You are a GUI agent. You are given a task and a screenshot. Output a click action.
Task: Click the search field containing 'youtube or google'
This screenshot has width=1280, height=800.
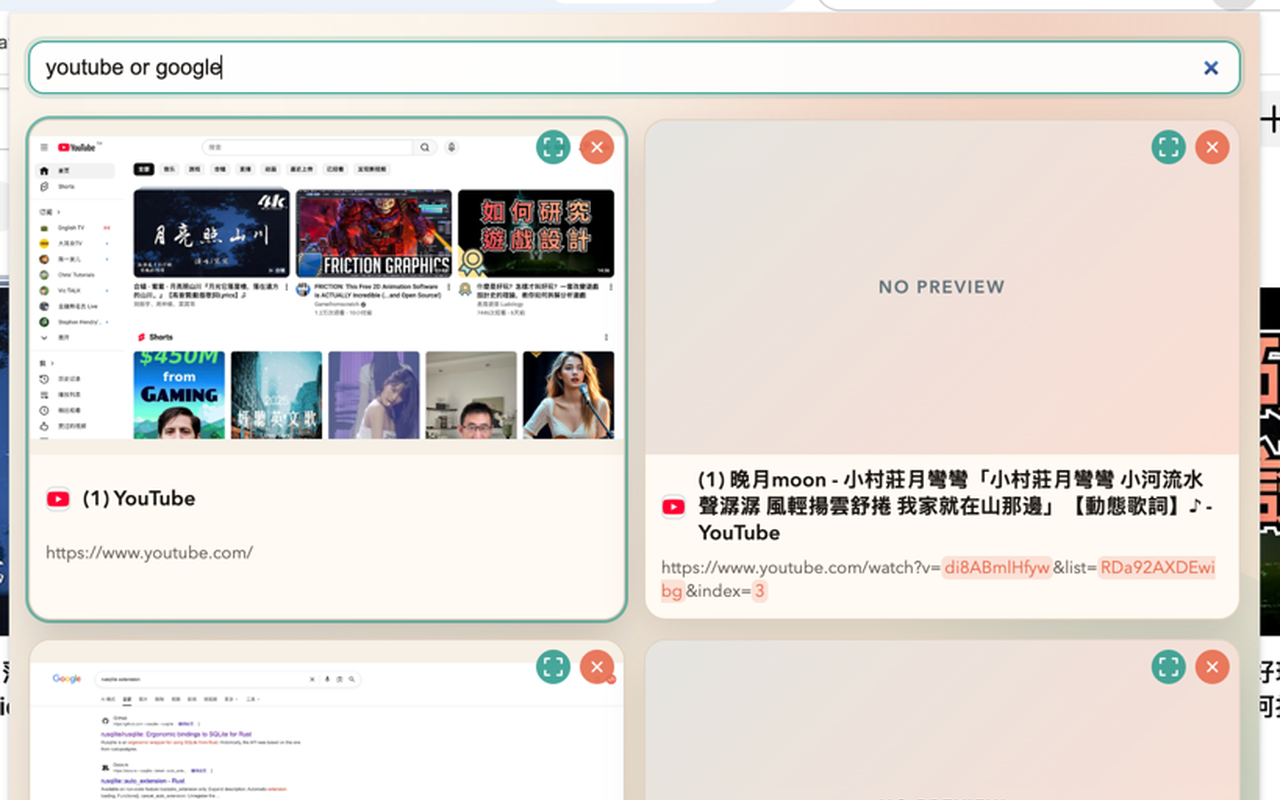pyautogui.click(x=634, y=68)
